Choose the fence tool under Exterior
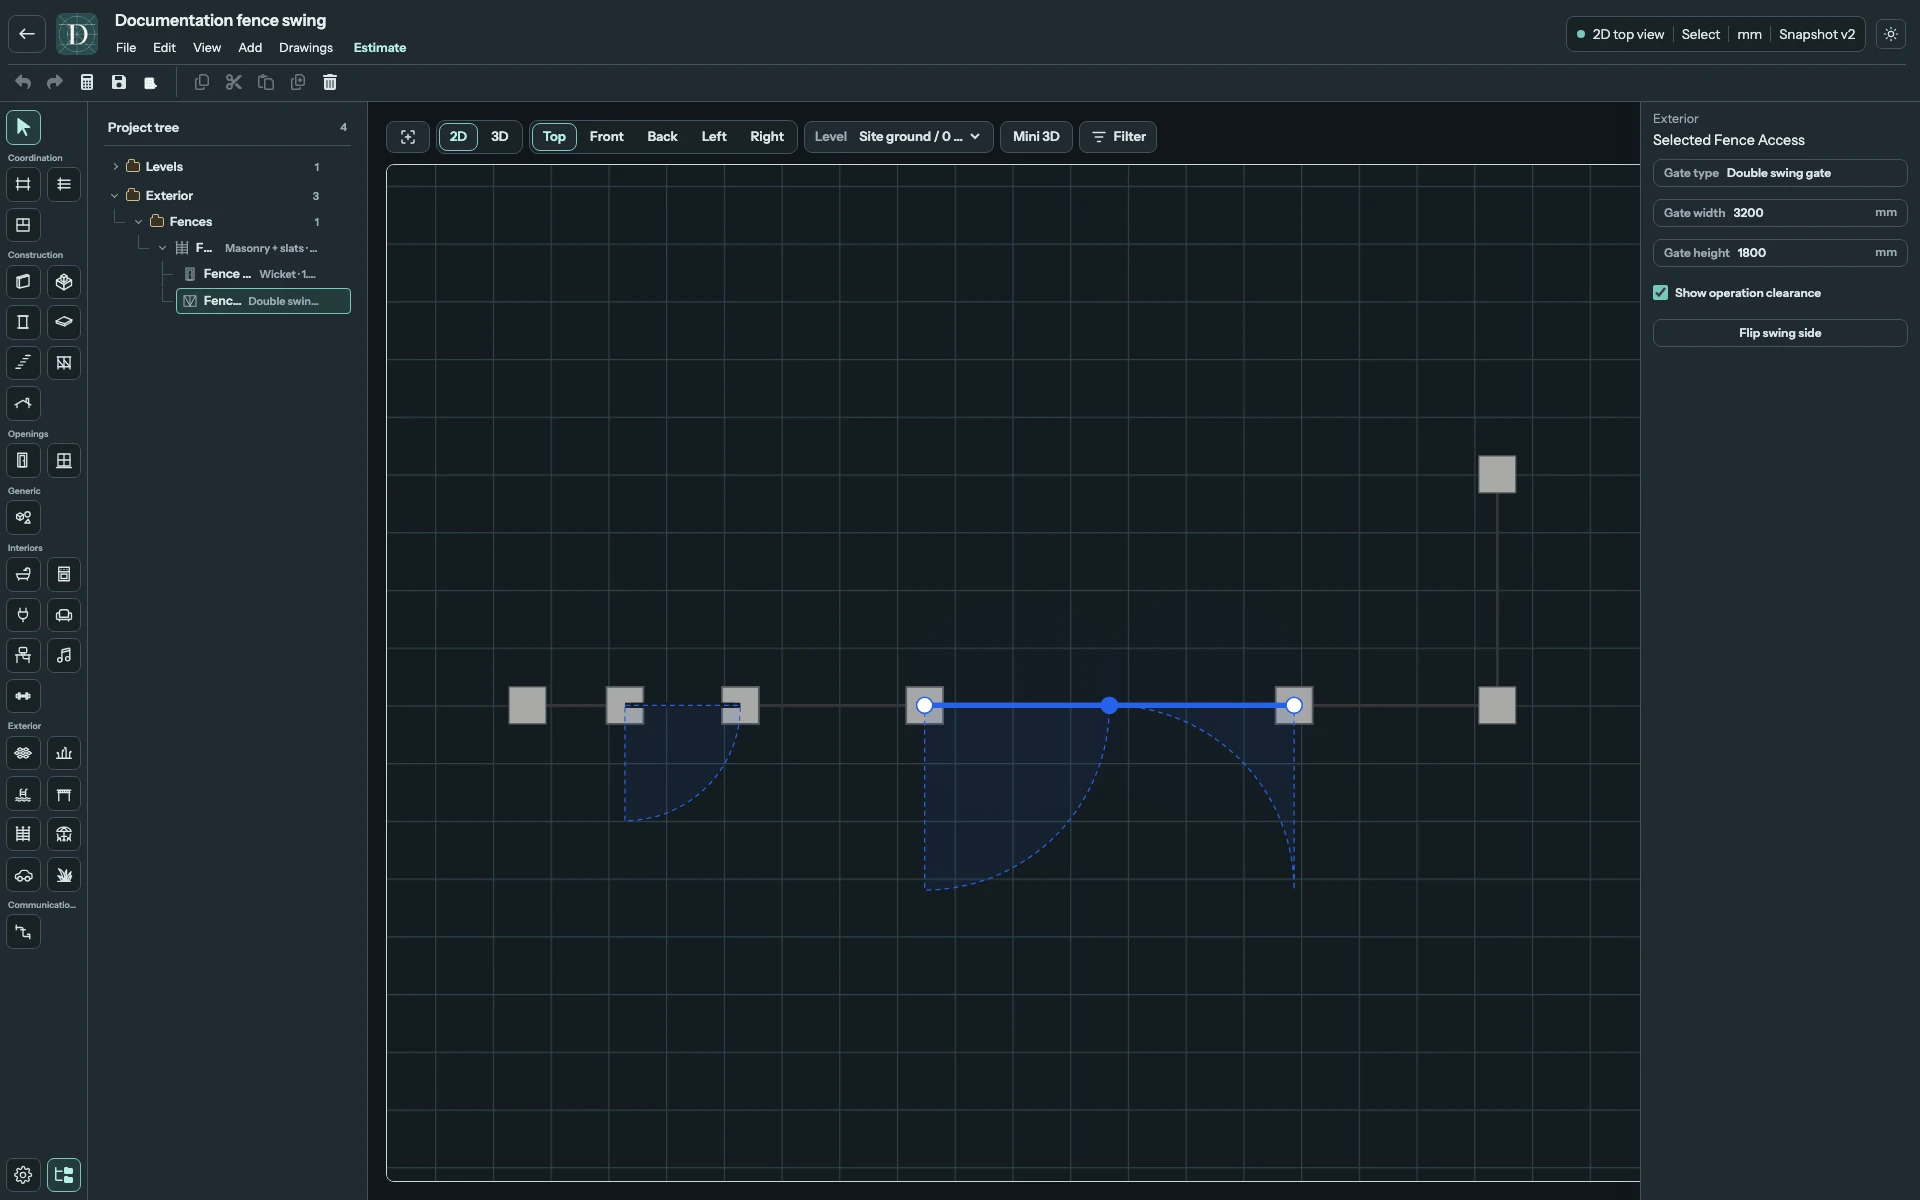This screenshot has height=1200, width=1920. (23, 834)
